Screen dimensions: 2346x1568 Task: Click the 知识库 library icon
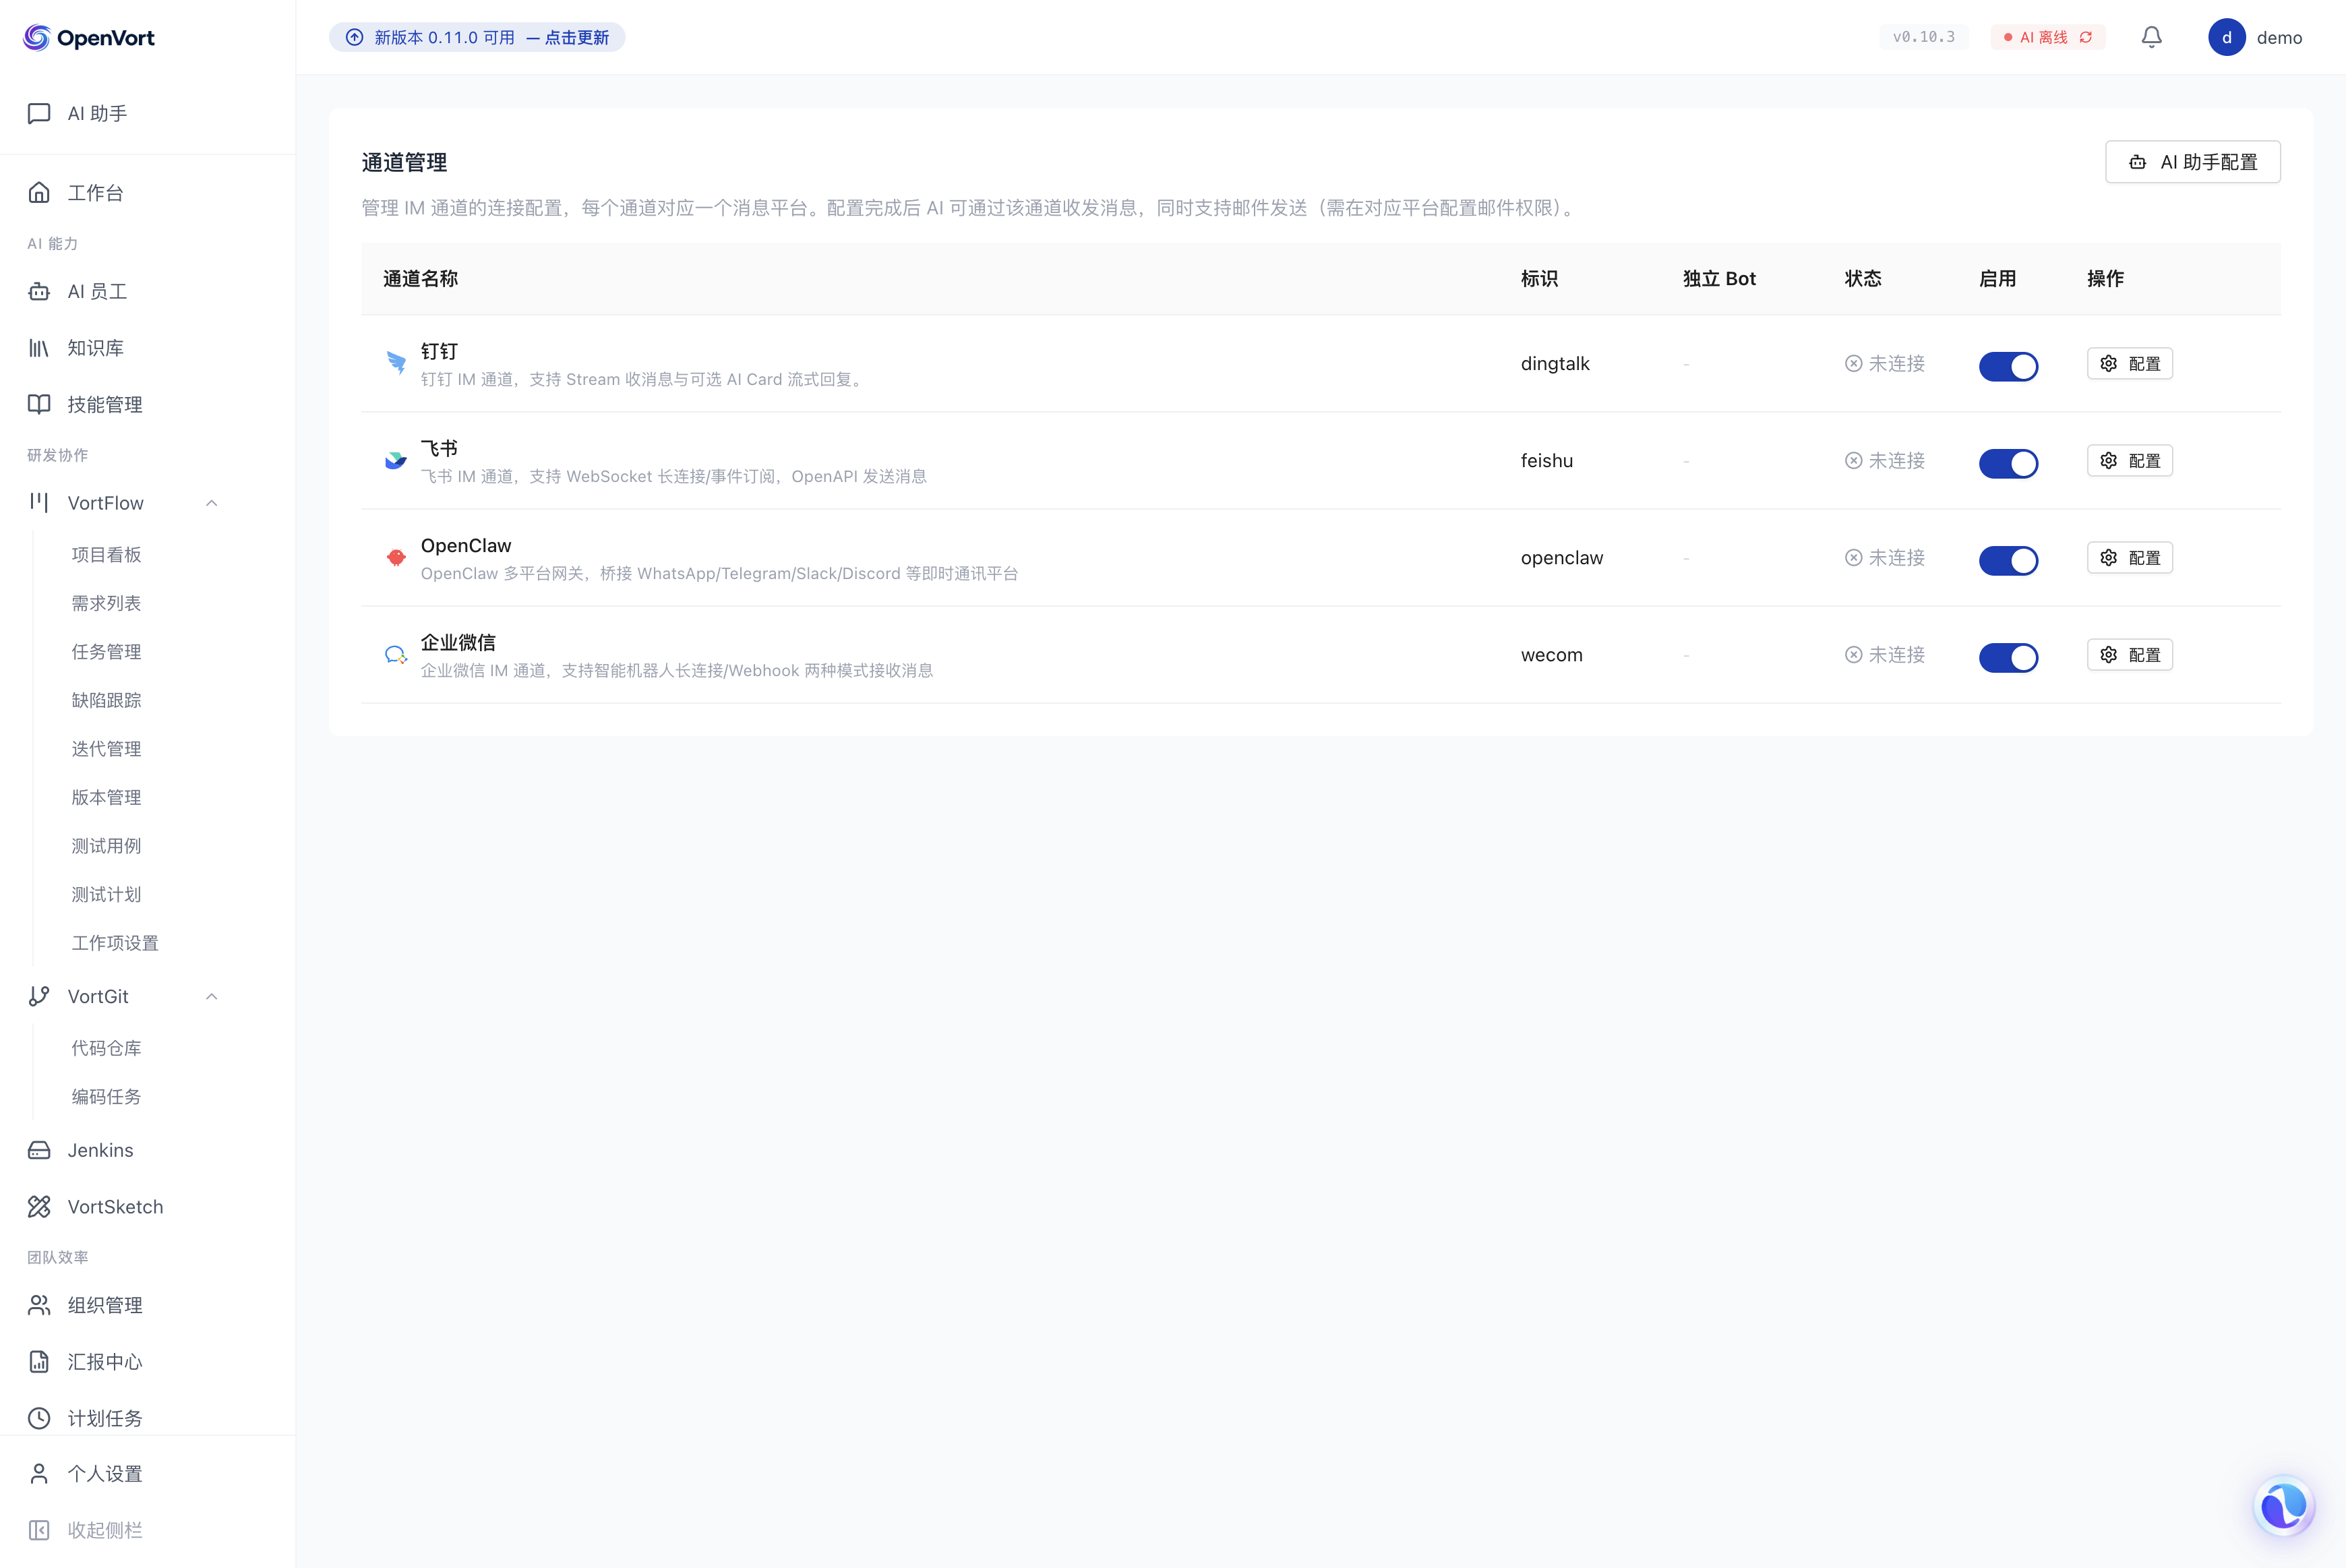[x=39, y=348]
